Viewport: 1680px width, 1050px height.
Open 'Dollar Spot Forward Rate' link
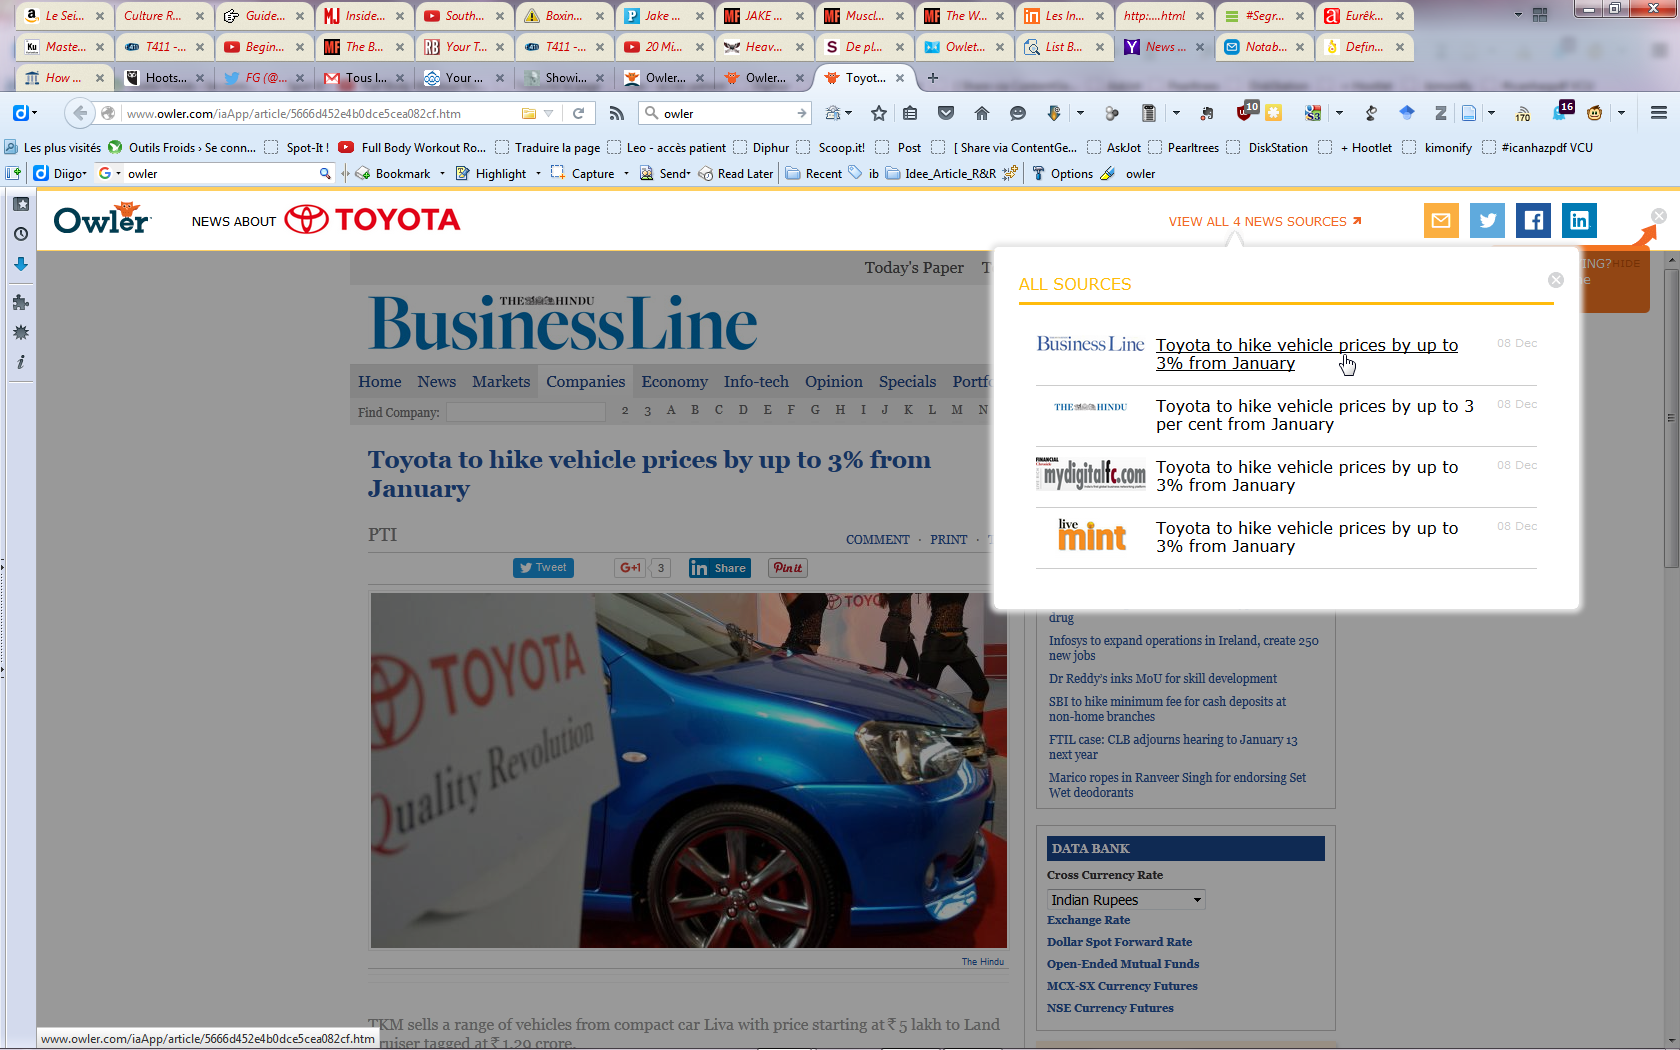tap(1119, 941)
